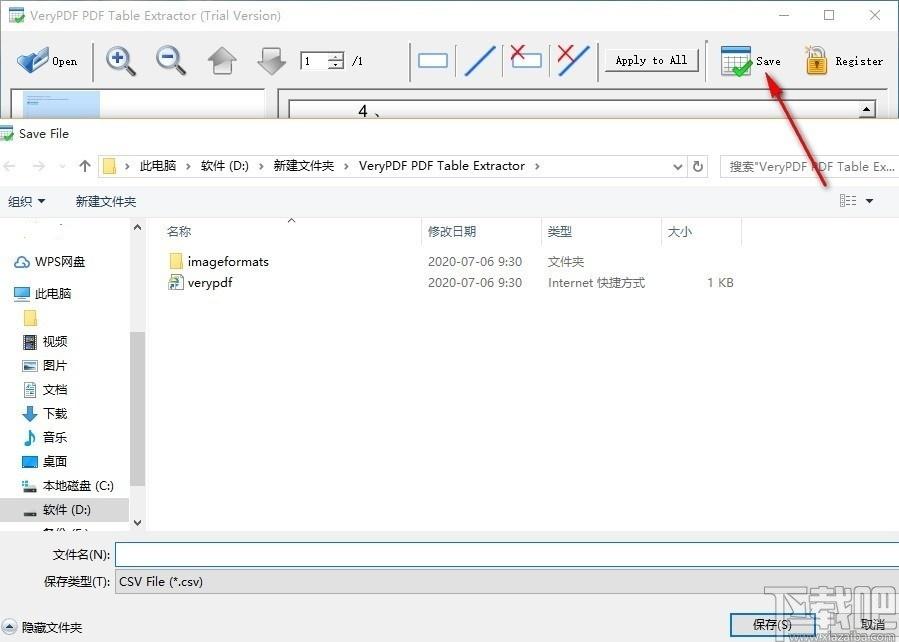The width and height of the screenshot is (899, 642).
Task: Select WPS网盘 in navigation pane
Action: (49, 262)
